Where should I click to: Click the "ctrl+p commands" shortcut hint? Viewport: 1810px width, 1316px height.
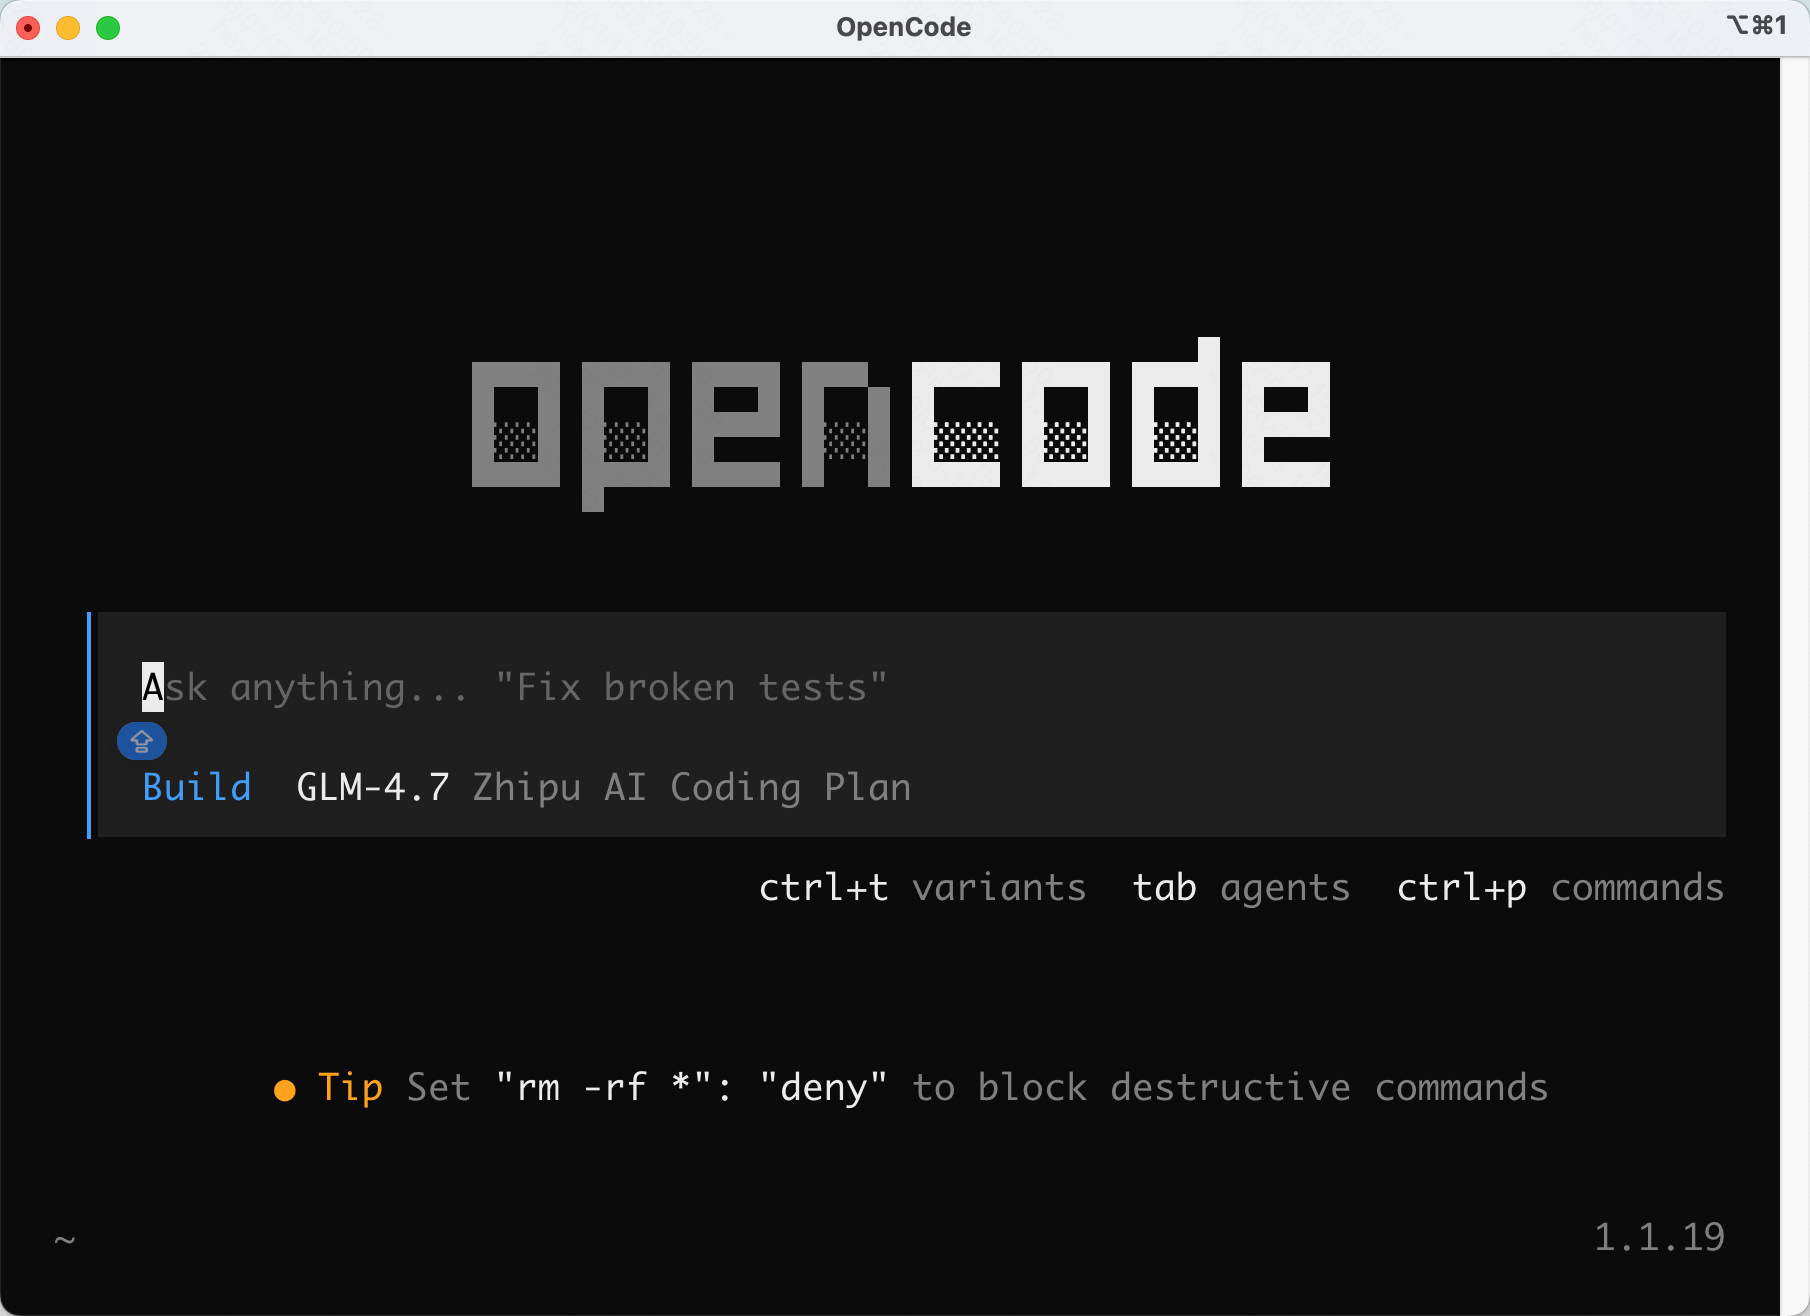1560,887
